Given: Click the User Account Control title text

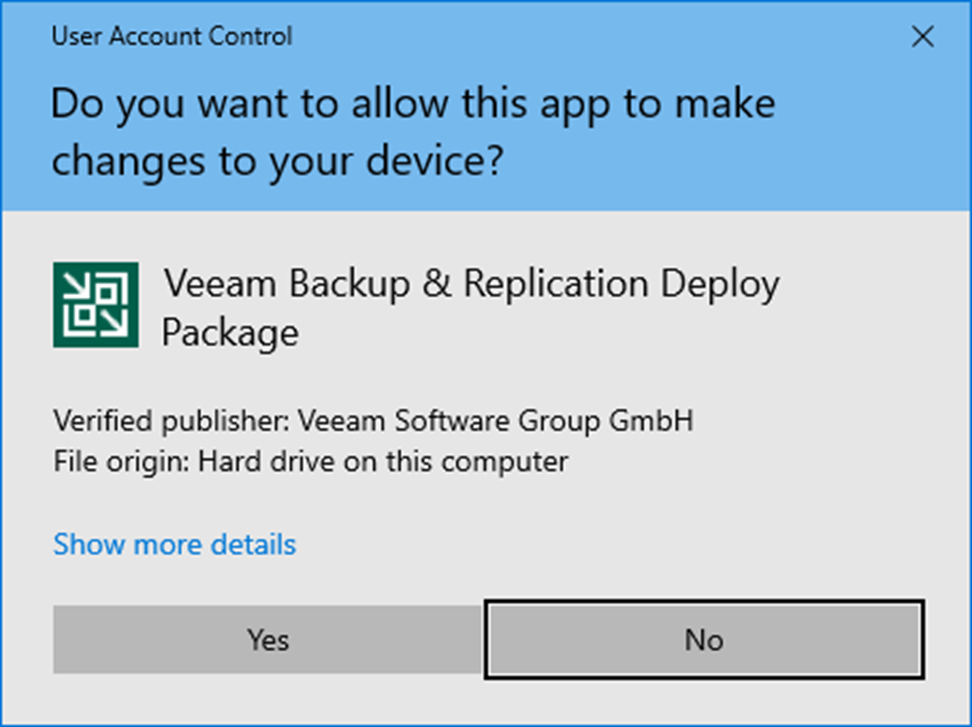Looking at the screenshot, I should click(172, 36).
